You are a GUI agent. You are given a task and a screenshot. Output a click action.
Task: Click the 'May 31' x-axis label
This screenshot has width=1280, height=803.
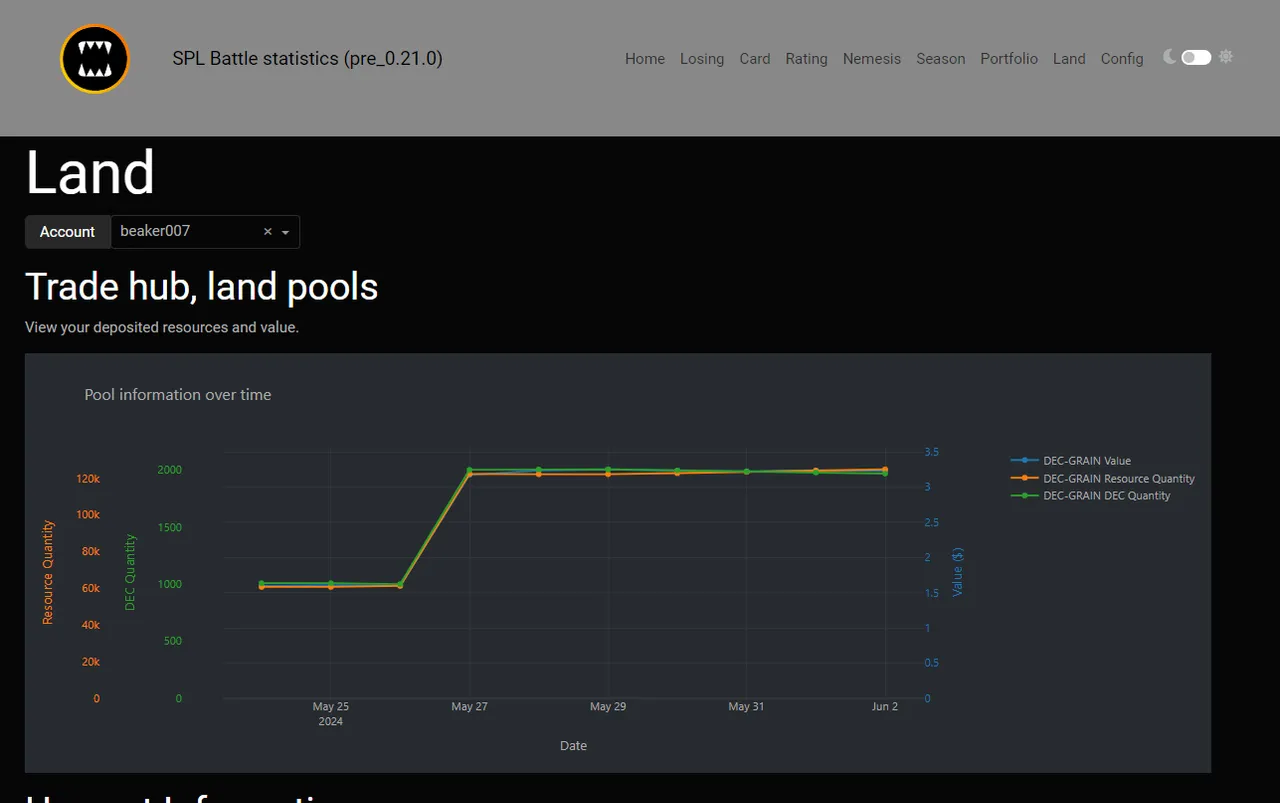pyautogui.click(x=746, y=706)
